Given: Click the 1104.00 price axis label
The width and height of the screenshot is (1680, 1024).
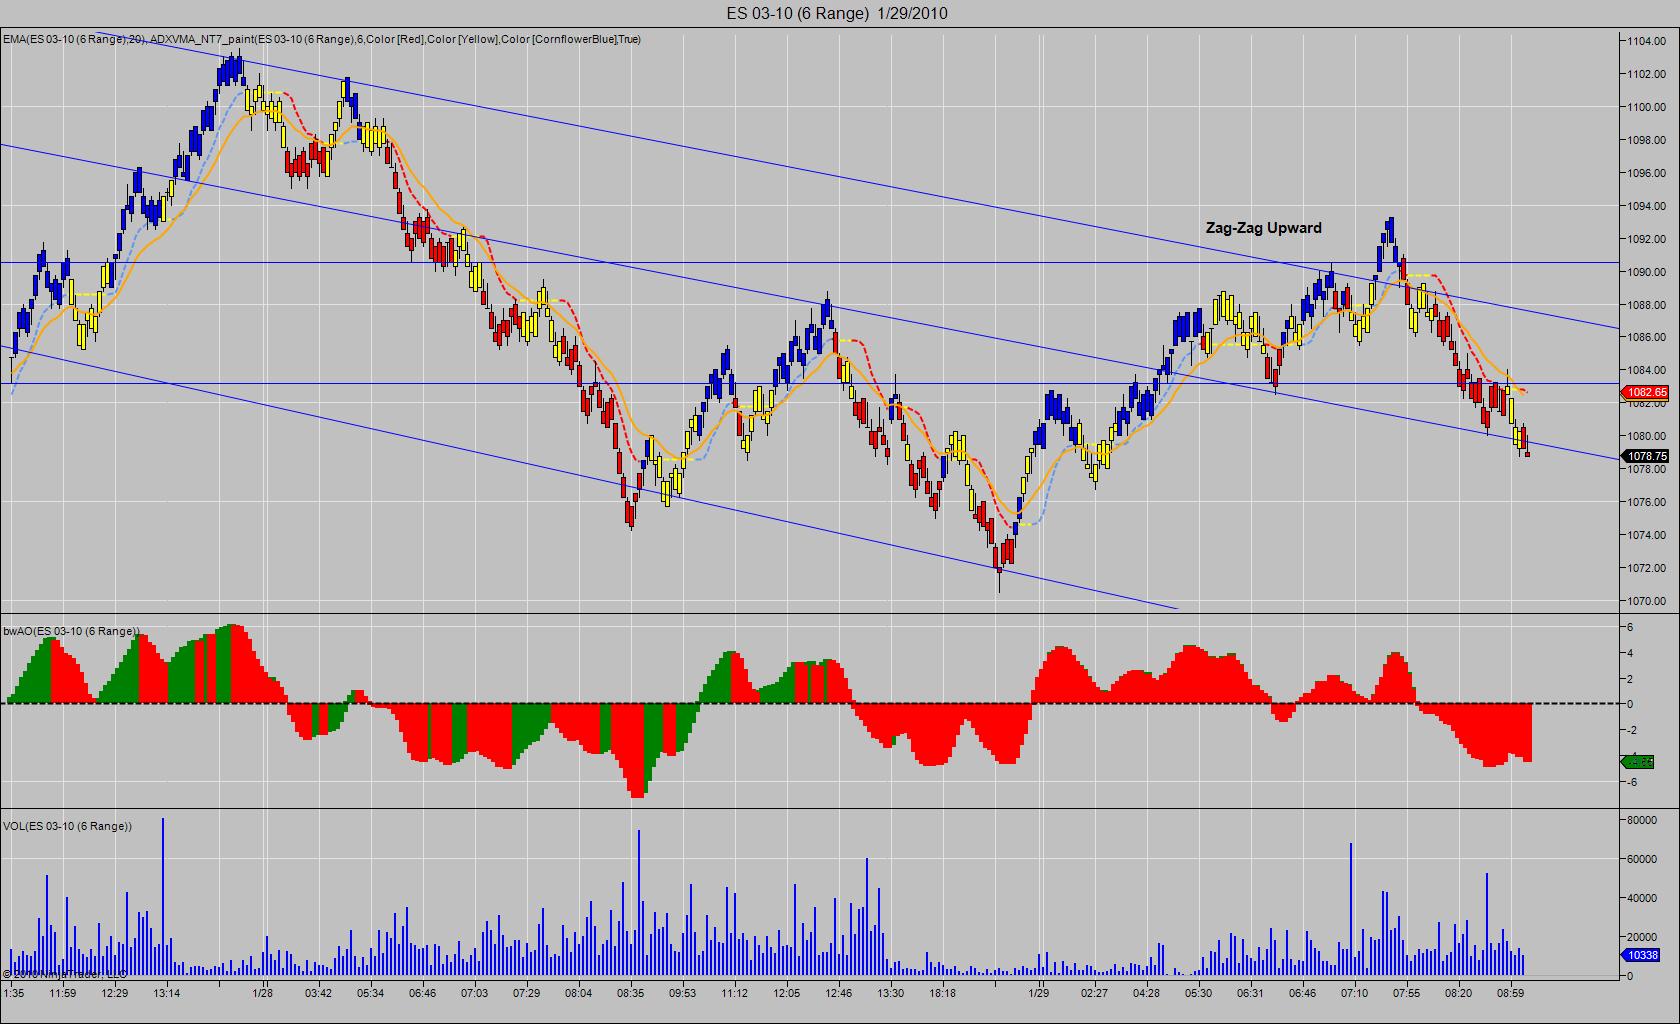Looking at the screenshot, I should 1647,41.
